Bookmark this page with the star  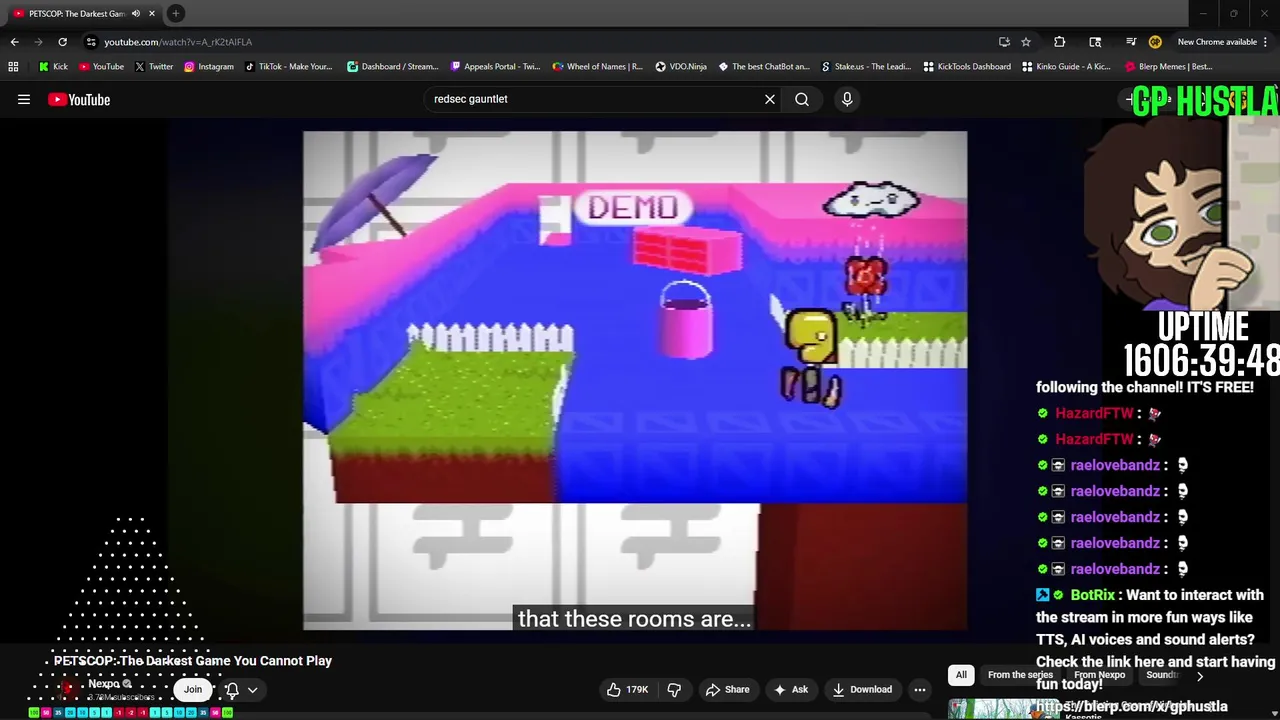(1026, 42)
